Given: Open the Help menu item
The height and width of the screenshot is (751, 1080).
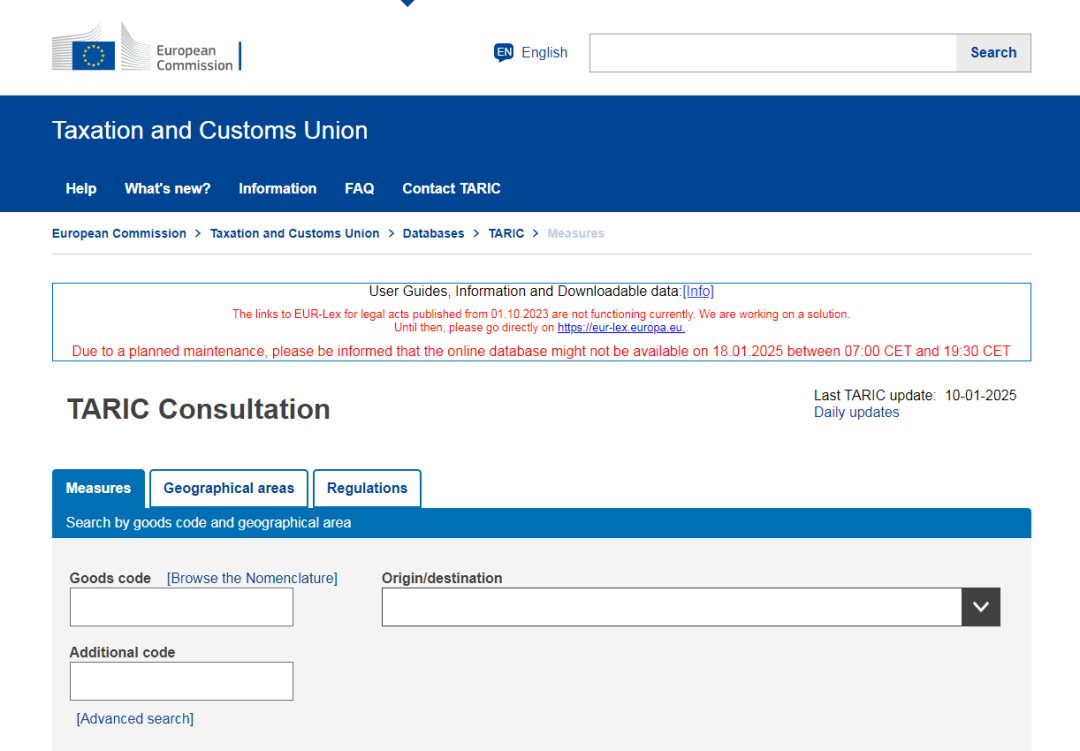Looking at the screenshot, I should 81,189.
